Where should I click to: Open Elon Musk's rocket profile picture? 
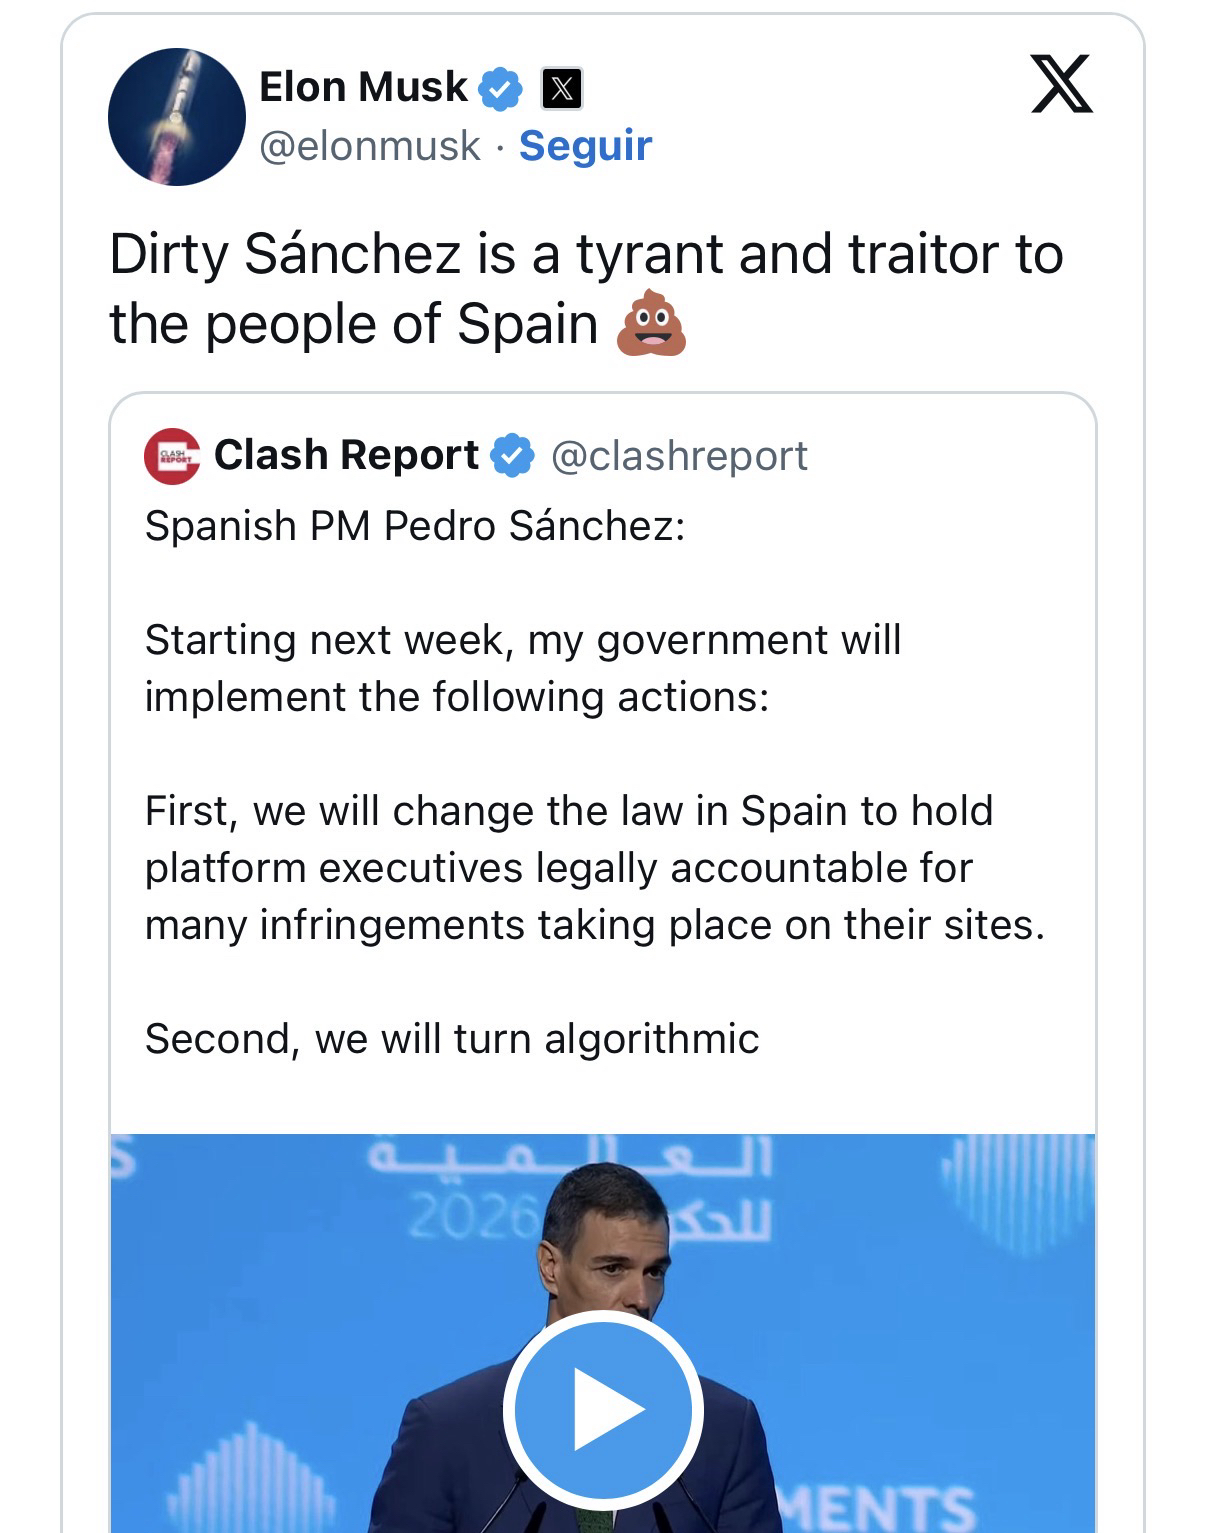click(x=177, y=117)
